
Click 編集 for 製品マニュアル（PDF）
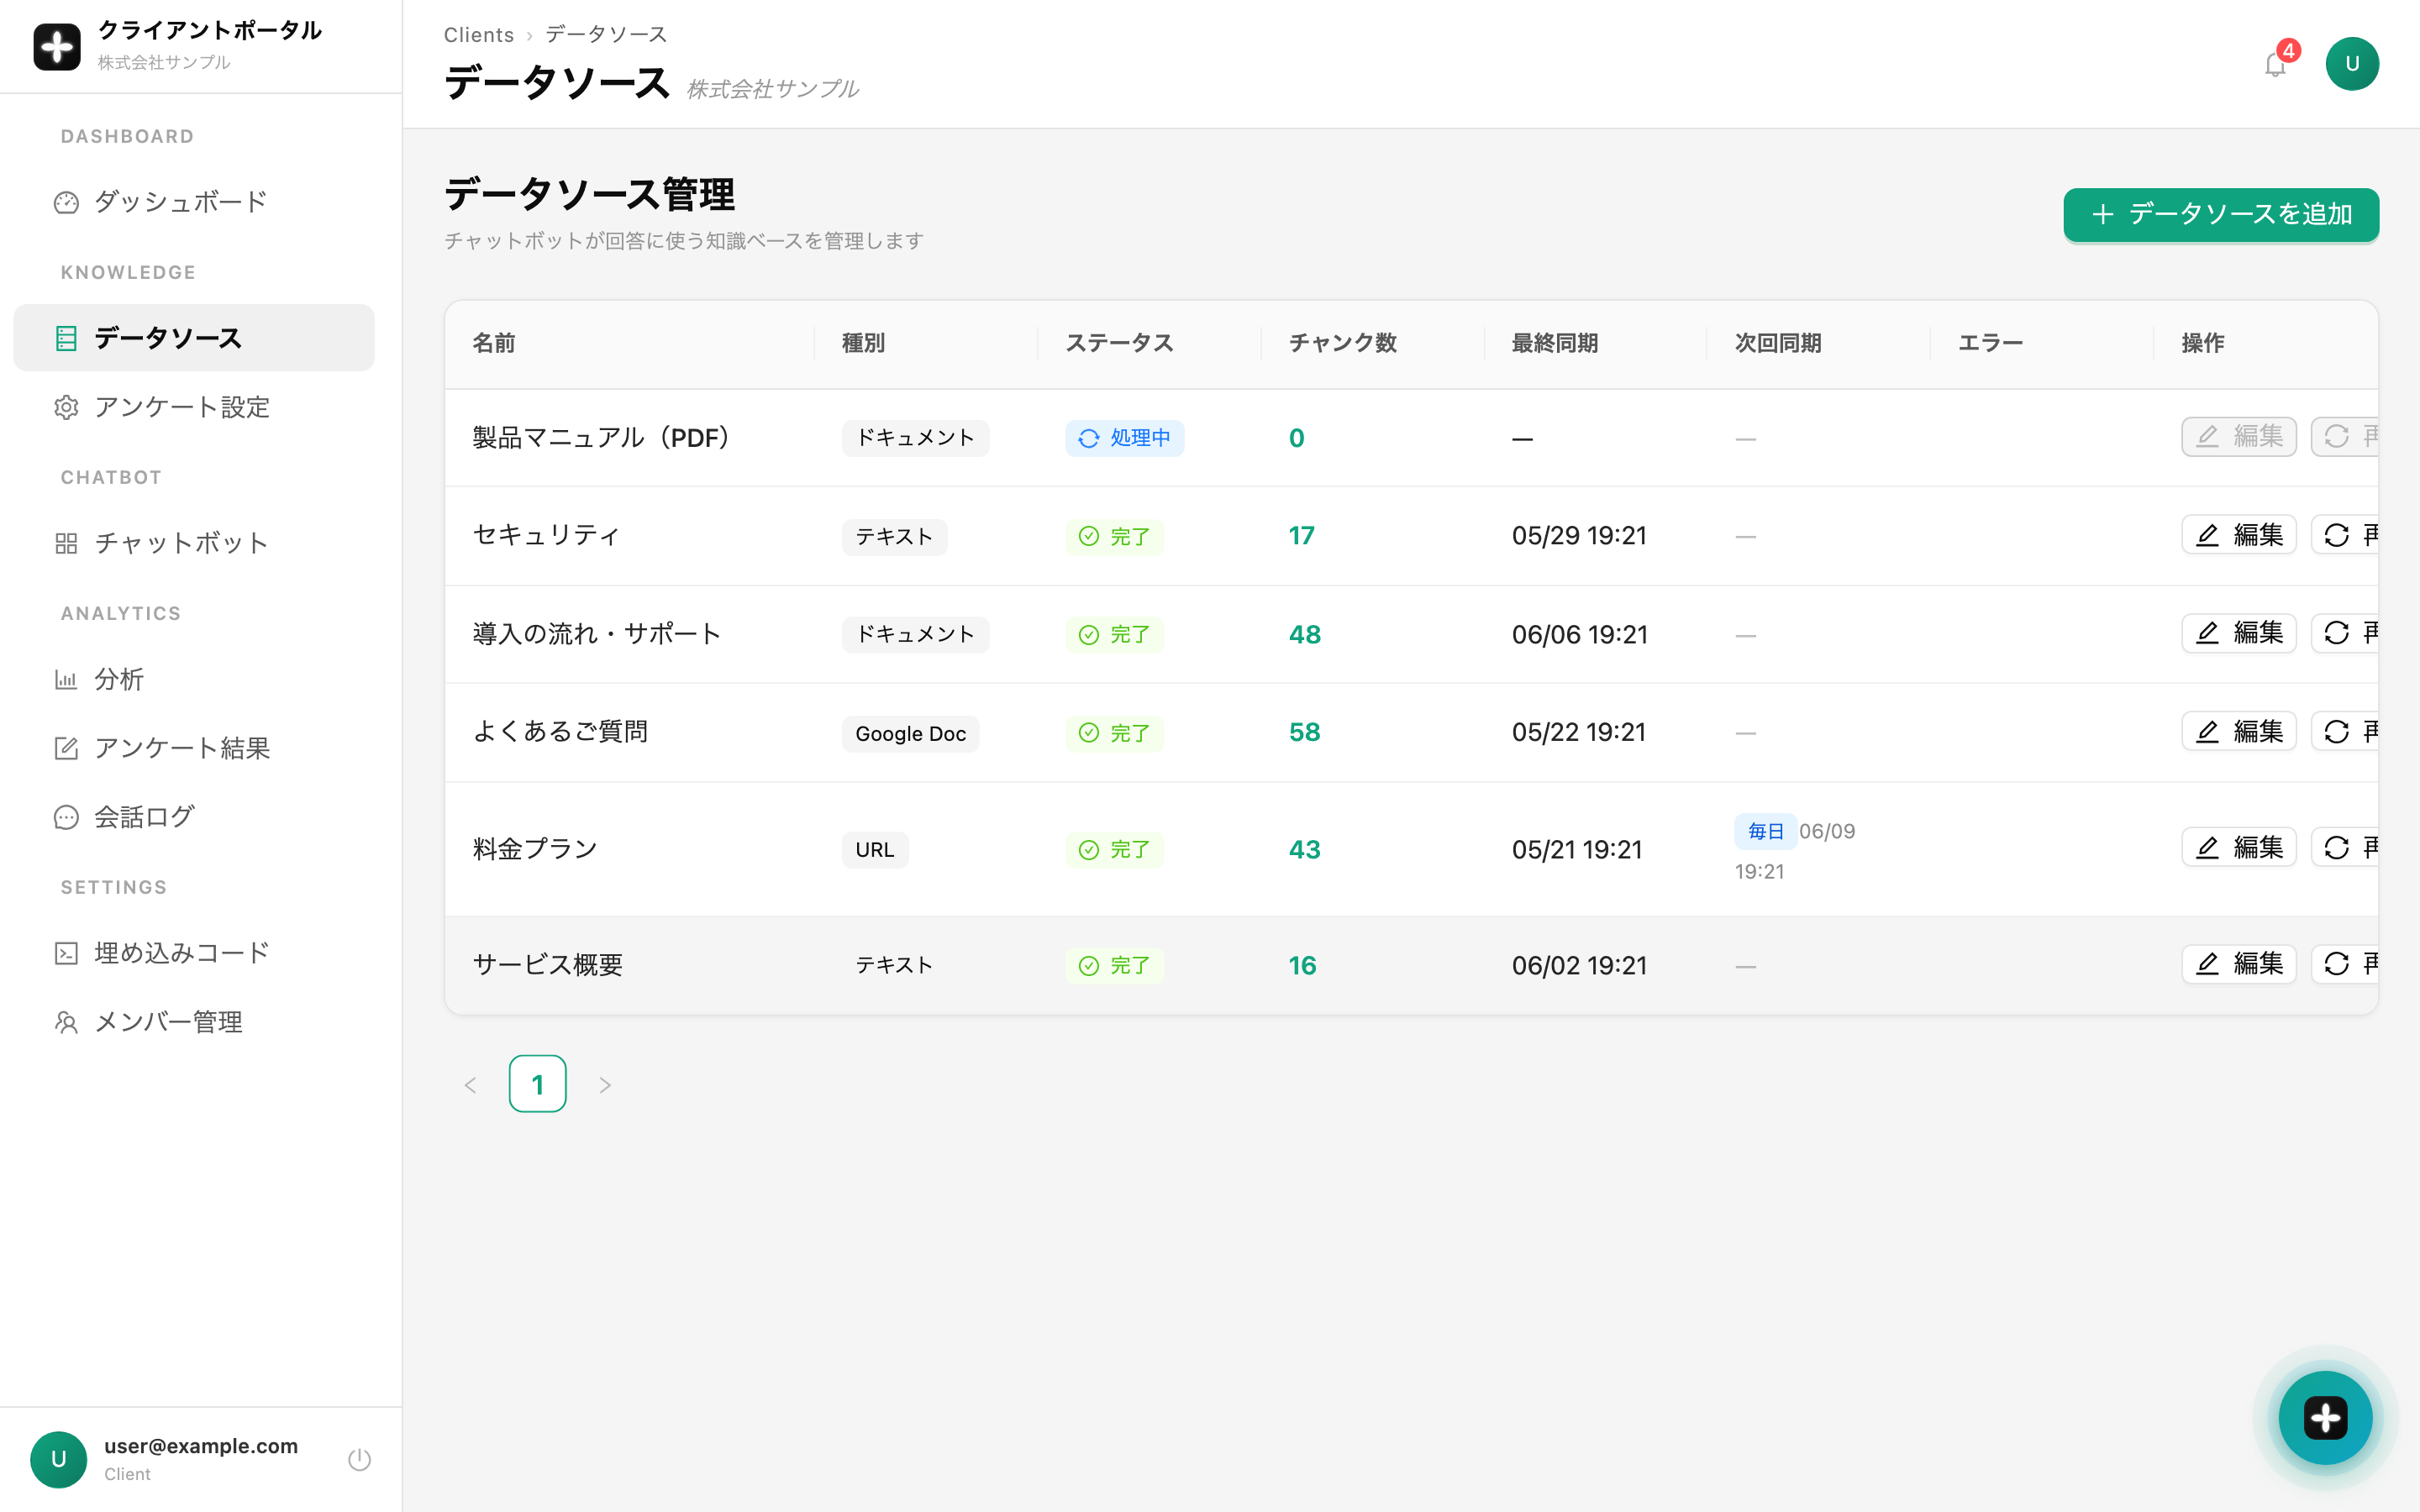tap(2239, 437)
